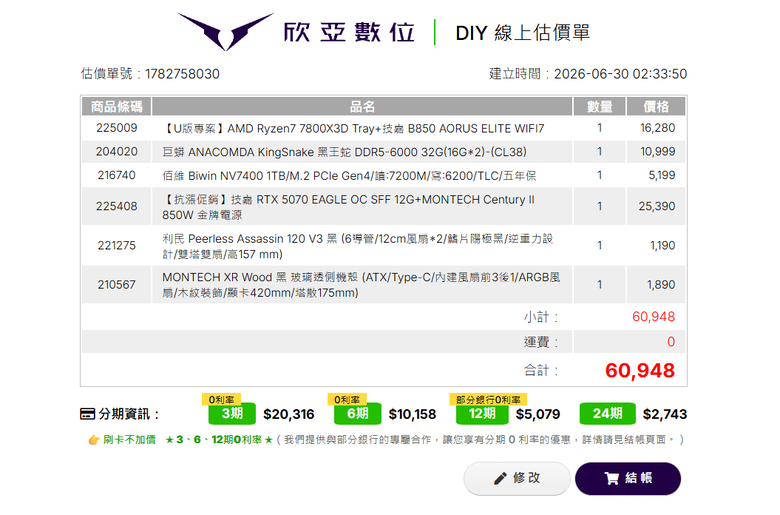The height and width of the screenshot is (515, 780).
Task: Select the 3期 installment badge
Action: (x=232, y=413)
